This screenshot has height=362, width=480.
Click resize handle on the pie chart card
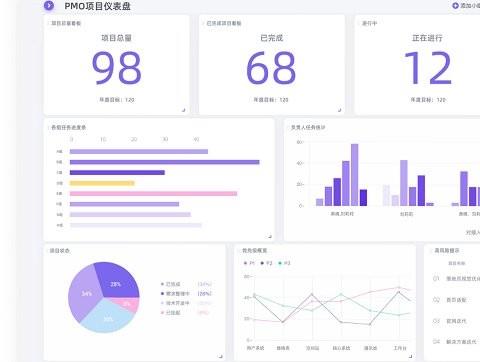[220, 356]
